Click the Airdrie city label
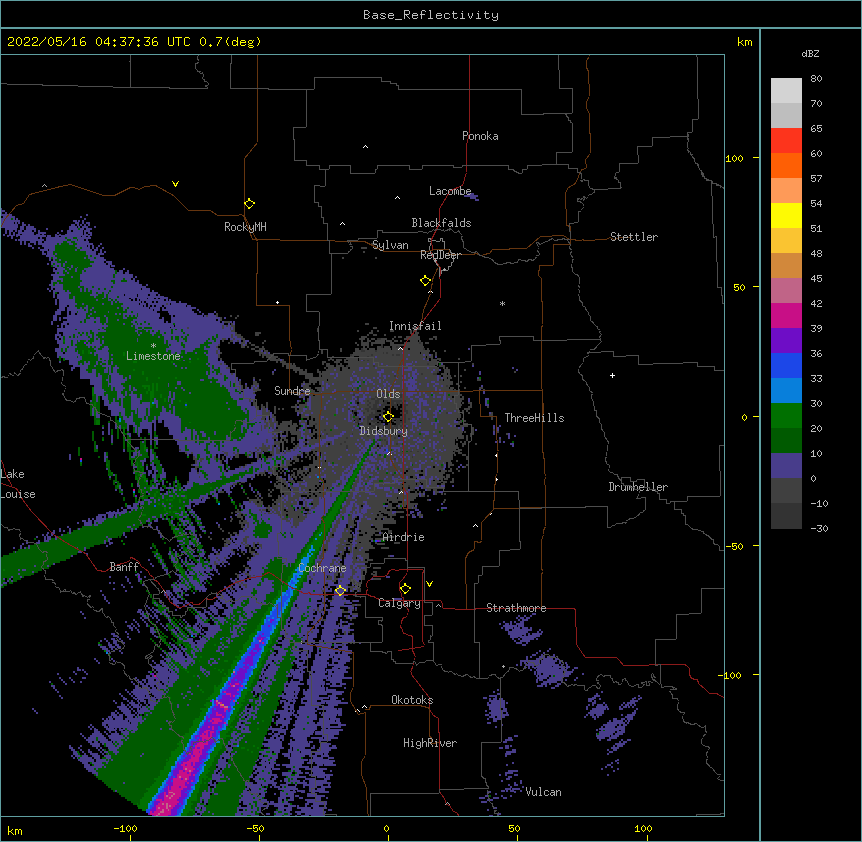Viewport: 862px width, 842px height. tap(403, 537)
